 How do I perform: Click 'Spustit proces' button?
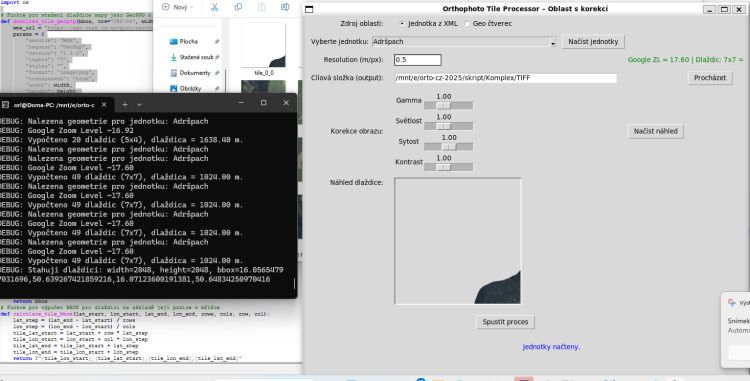pos(505,322)
